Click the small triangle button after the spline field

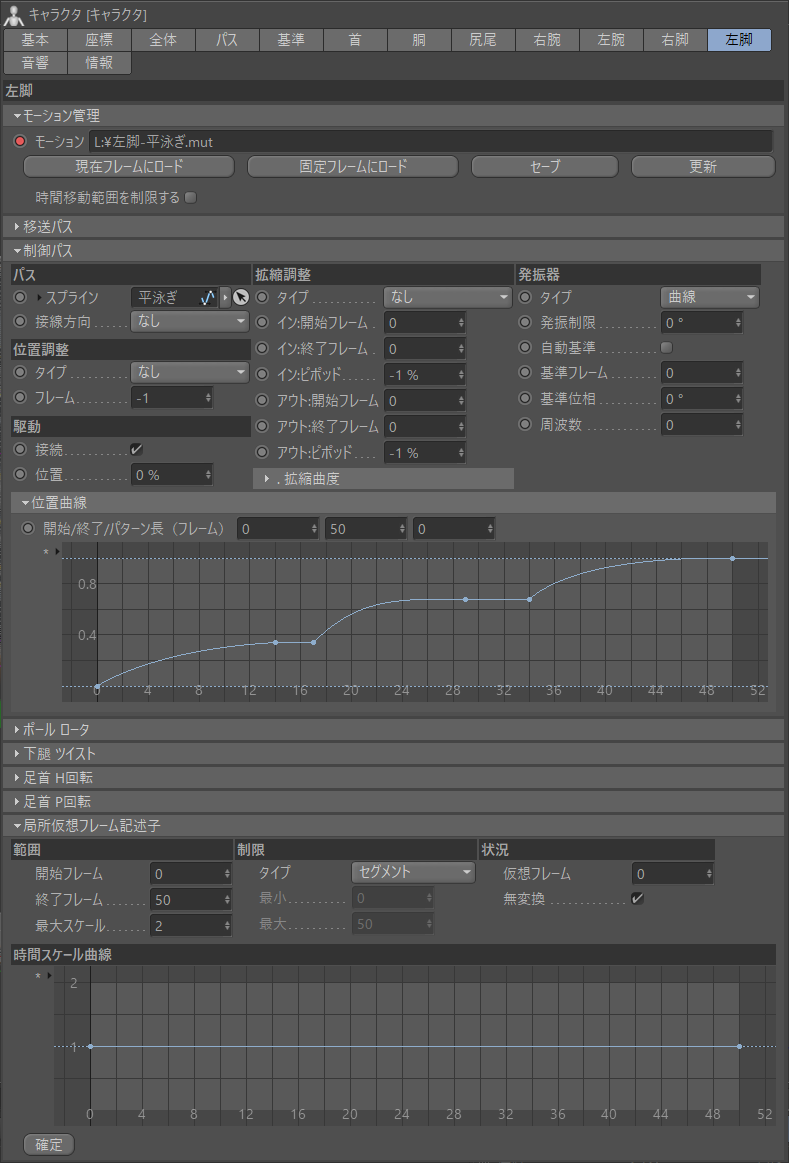point(225,297)
